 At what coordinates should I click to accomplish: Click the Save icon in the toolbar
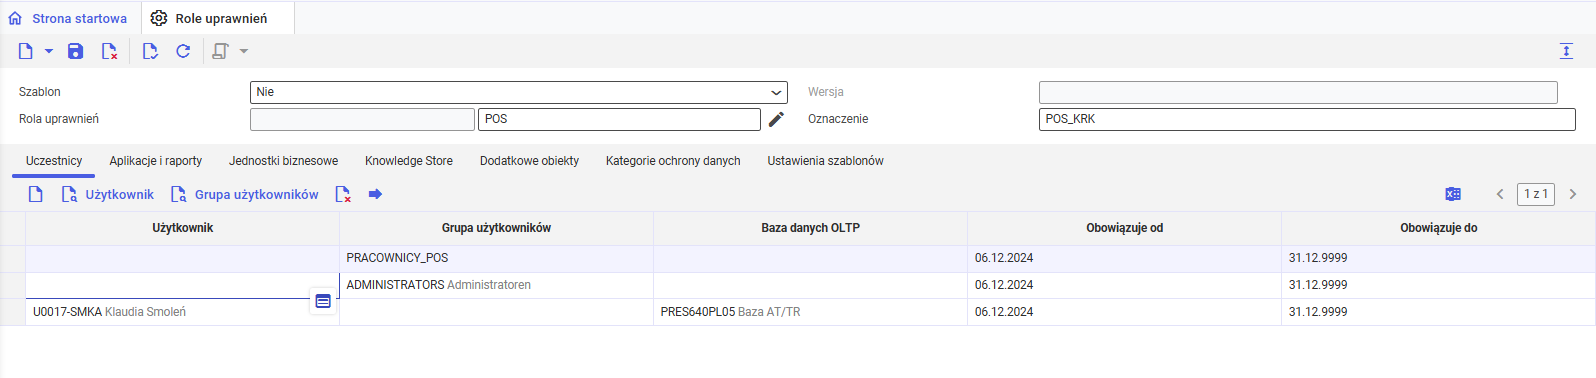point(75,51)
